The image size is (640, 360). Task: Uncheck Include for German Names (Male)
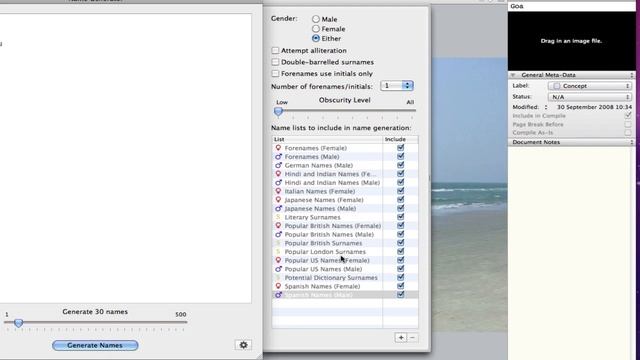[400, 165]
